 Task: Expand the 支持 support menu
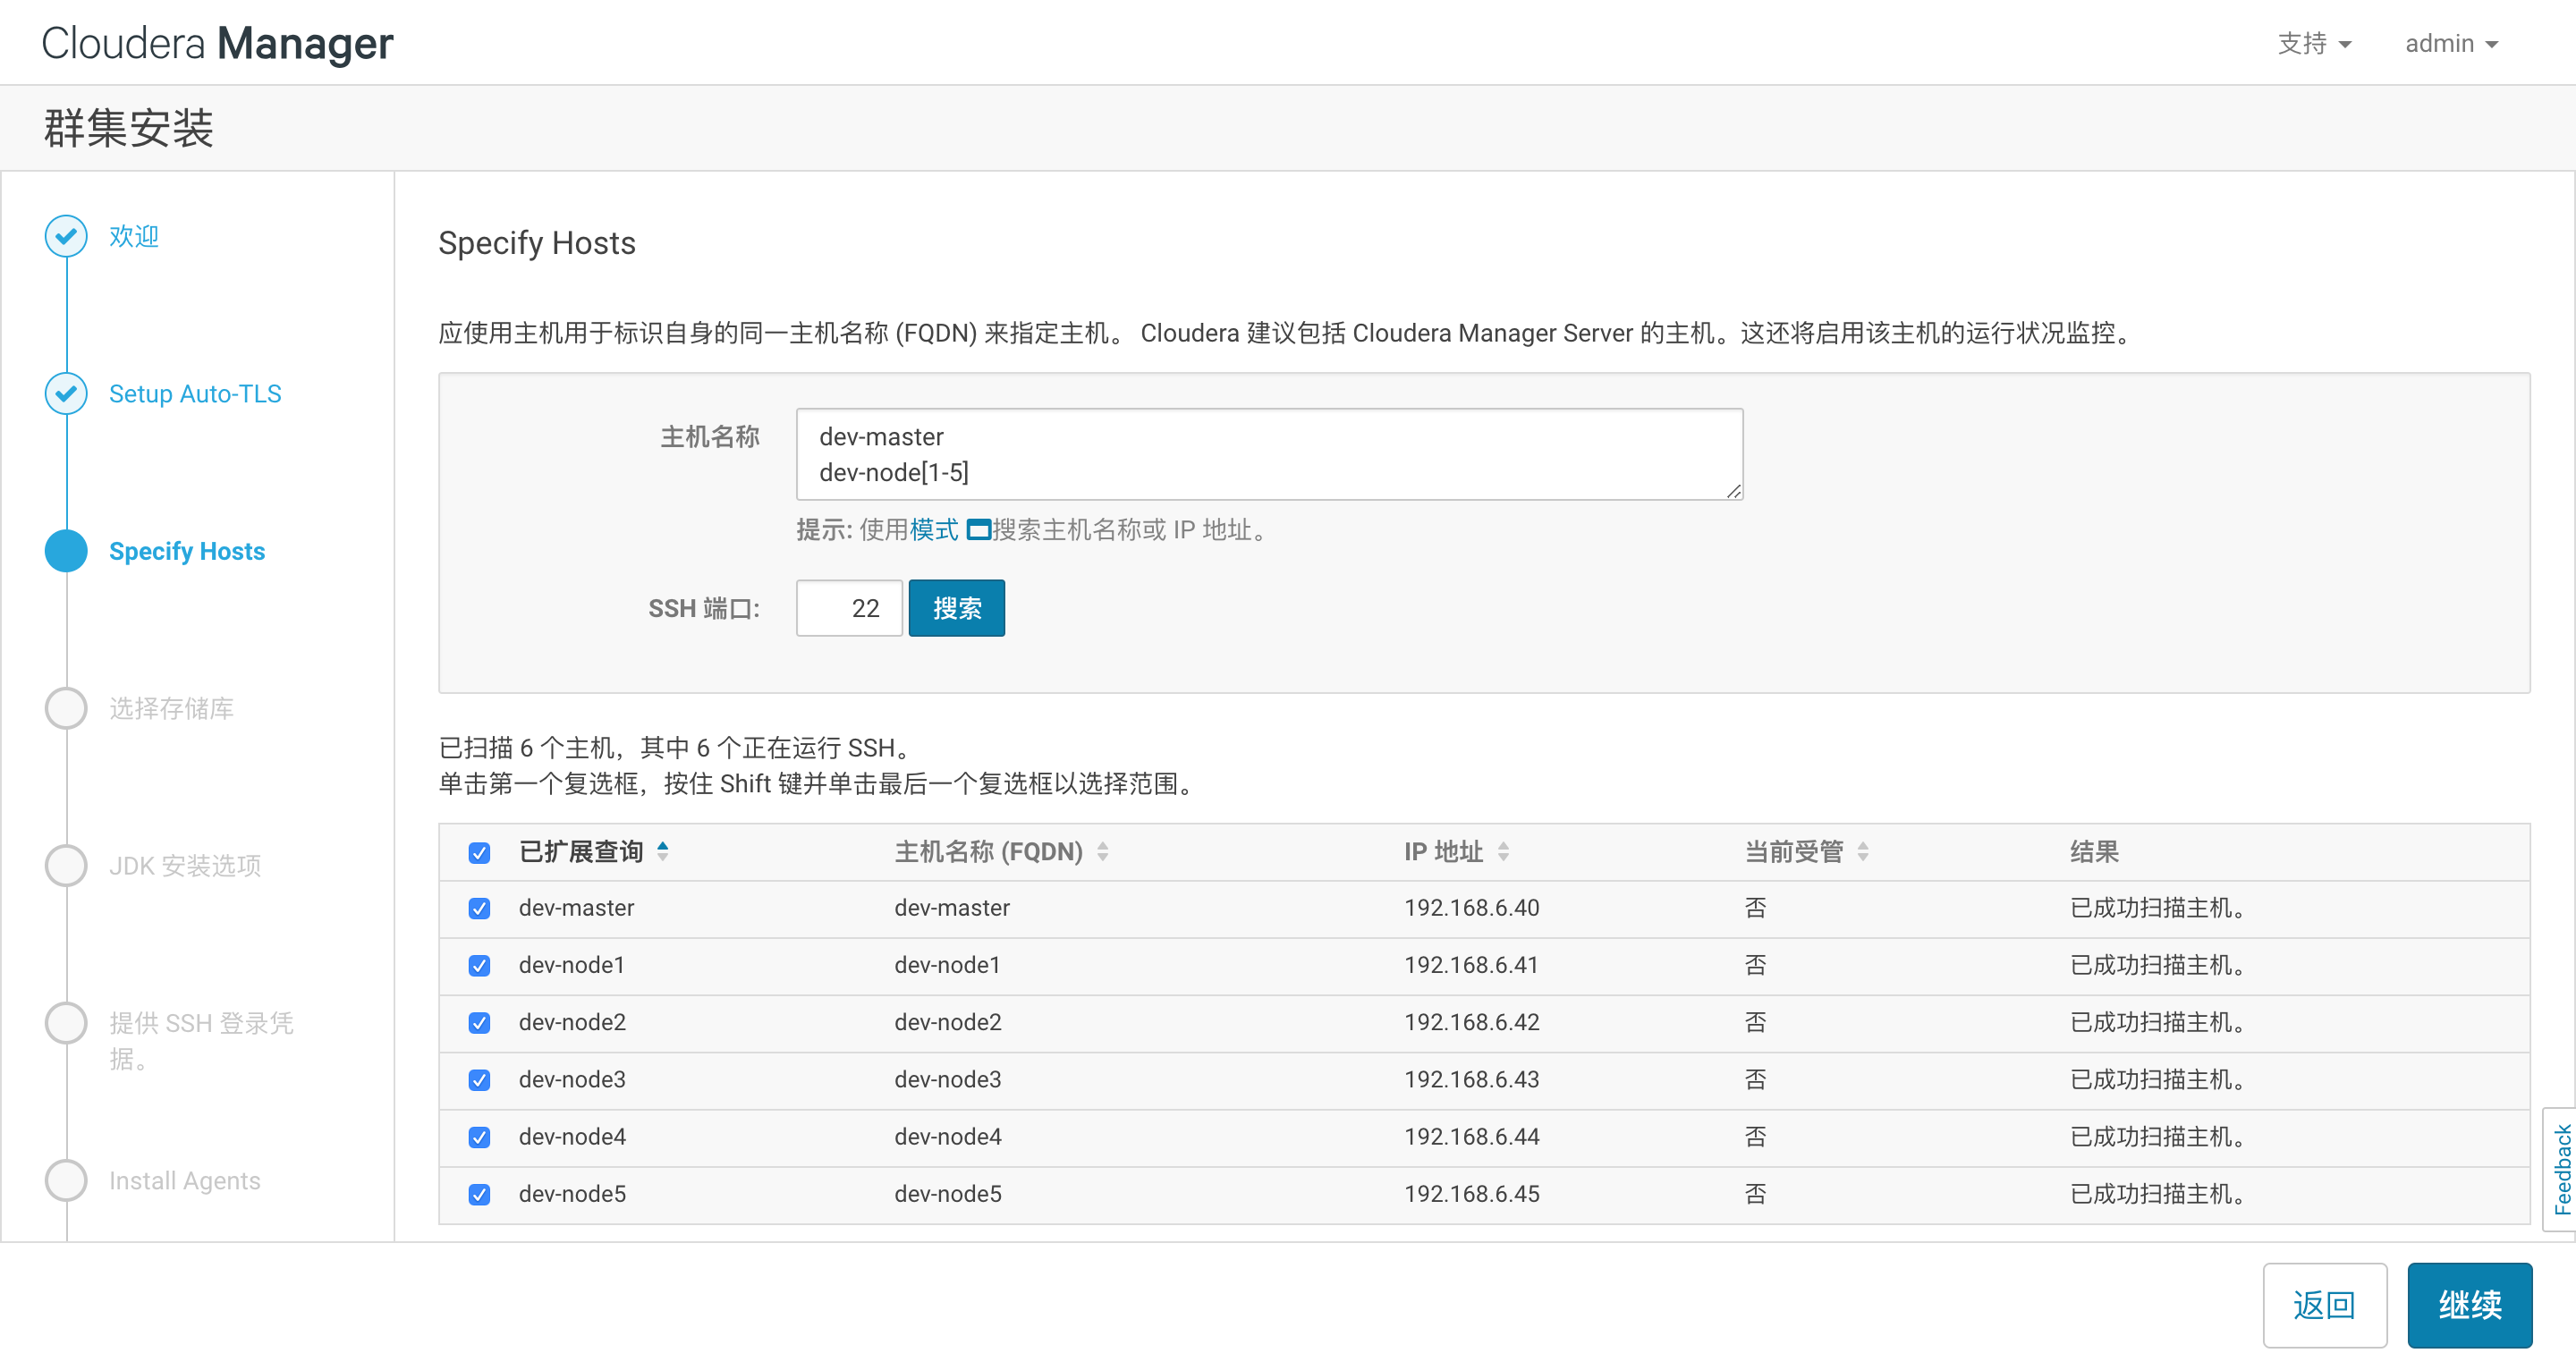click(2314, 43)
